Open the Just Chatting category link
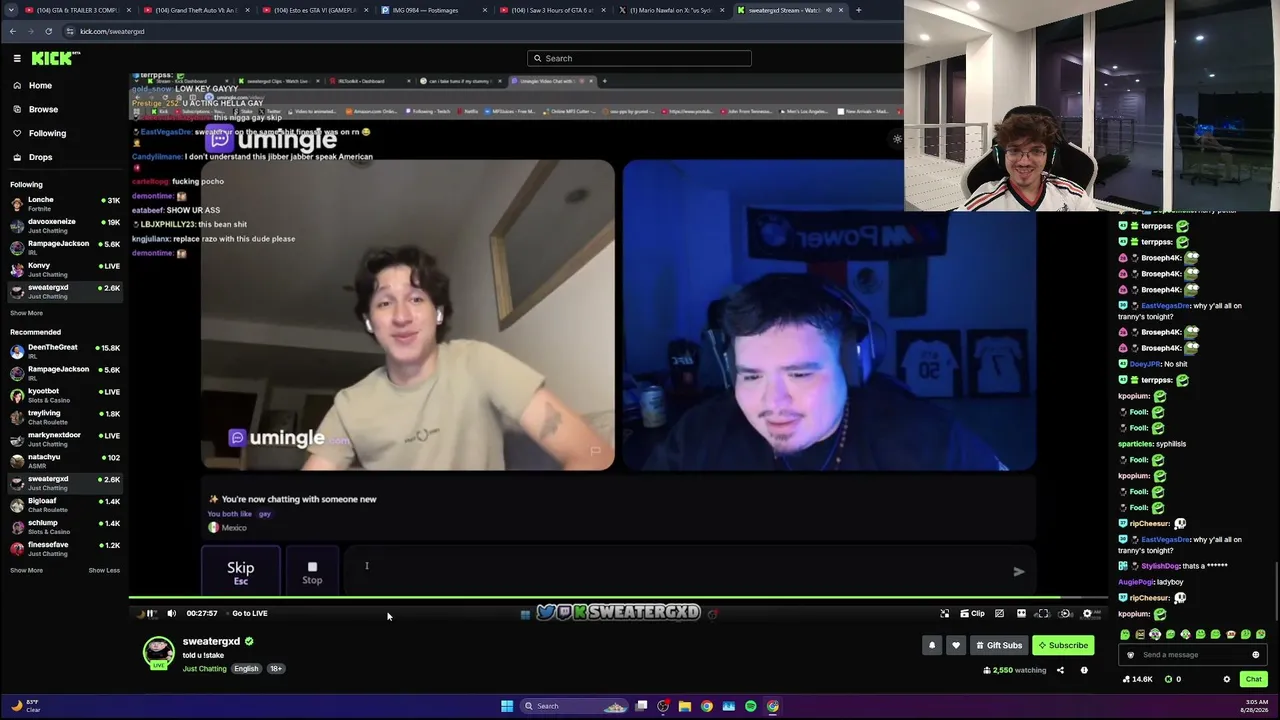 [204, 668]
